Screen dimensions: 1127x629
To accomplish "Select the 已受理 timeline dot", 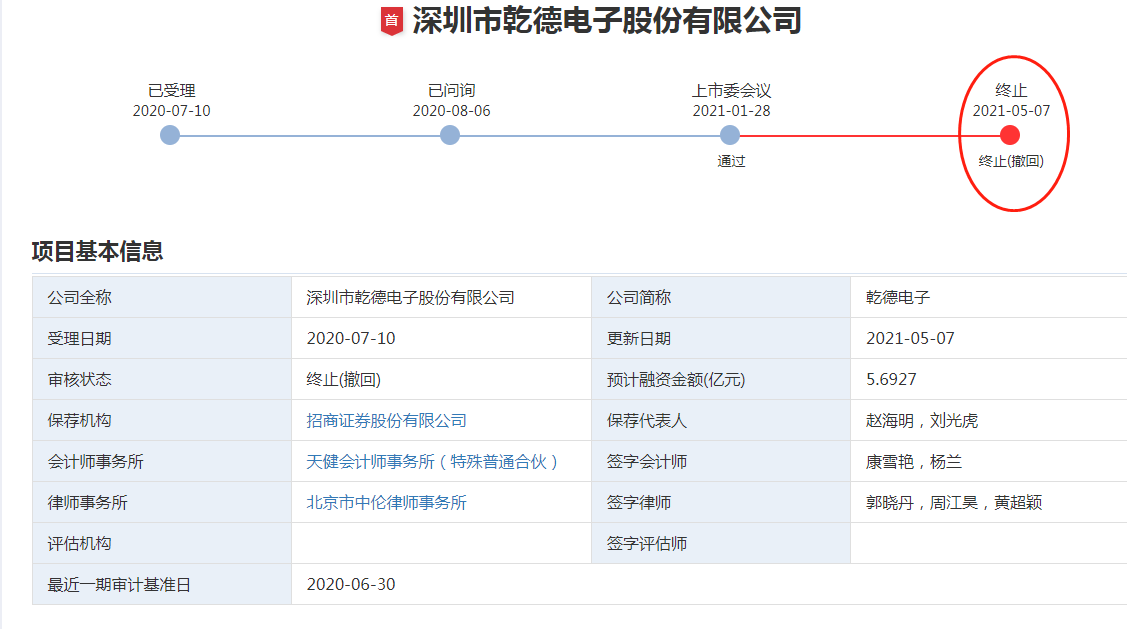I will pos(170,135).
